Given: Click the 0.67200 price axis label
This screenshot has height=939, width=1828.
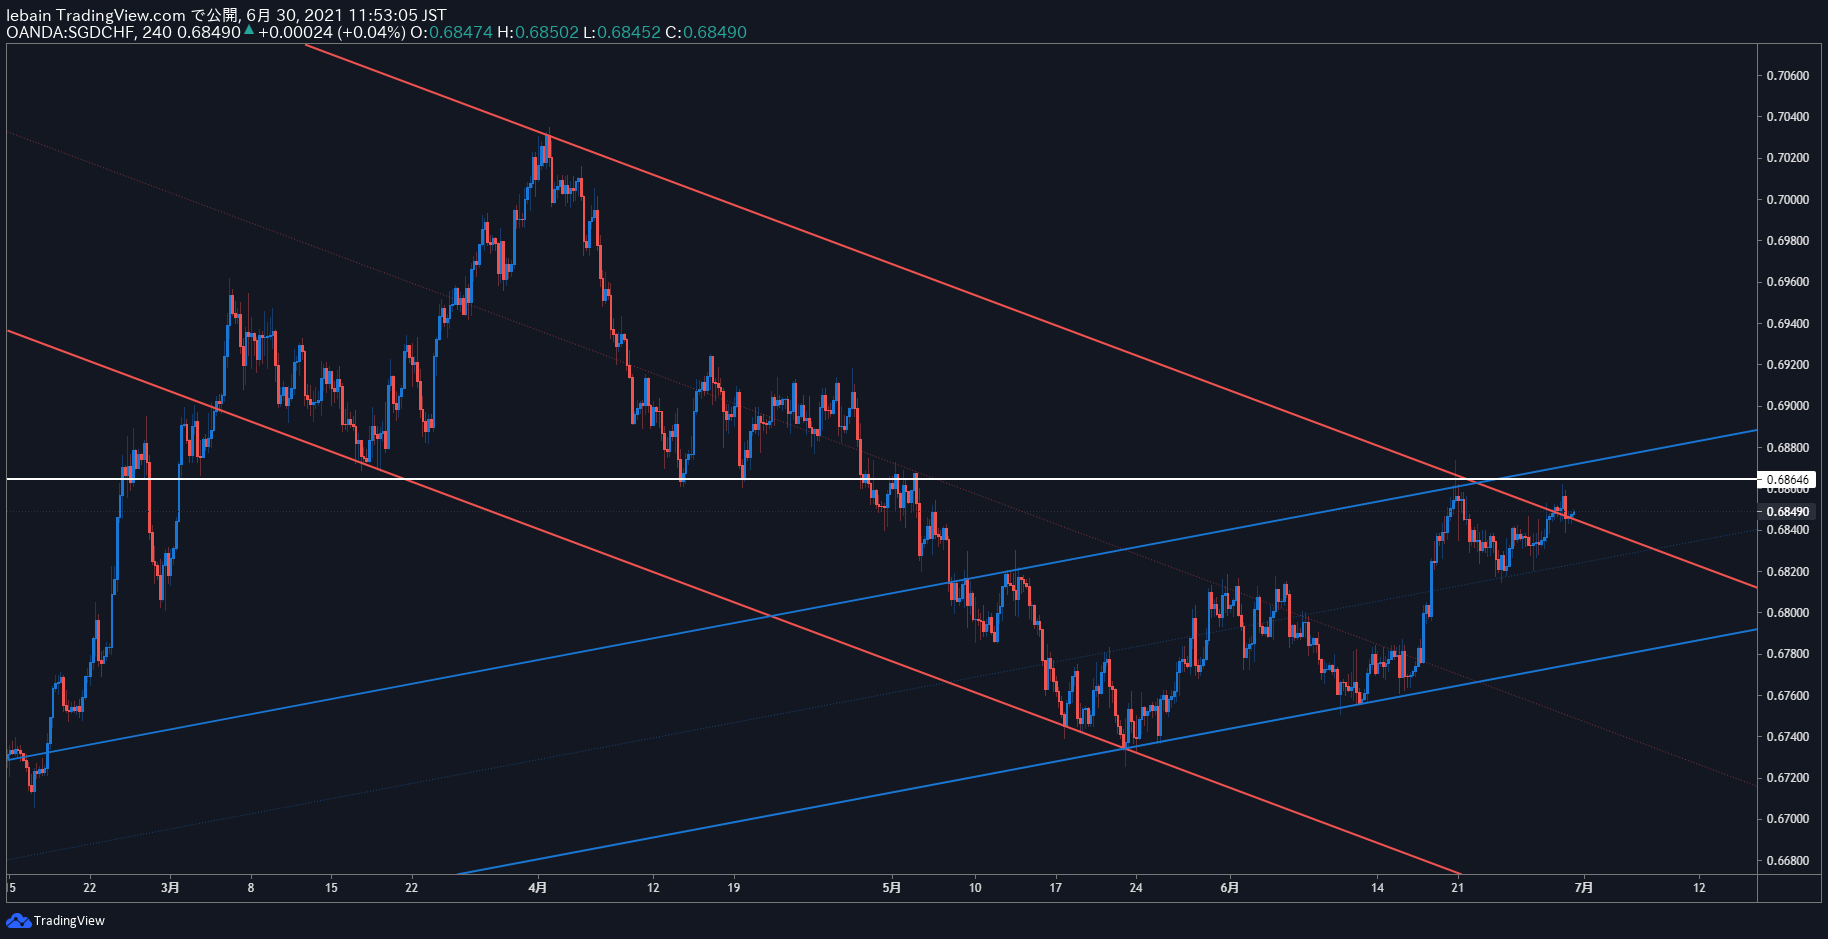Looking at the screenshot, I should tap(1787, 778).
